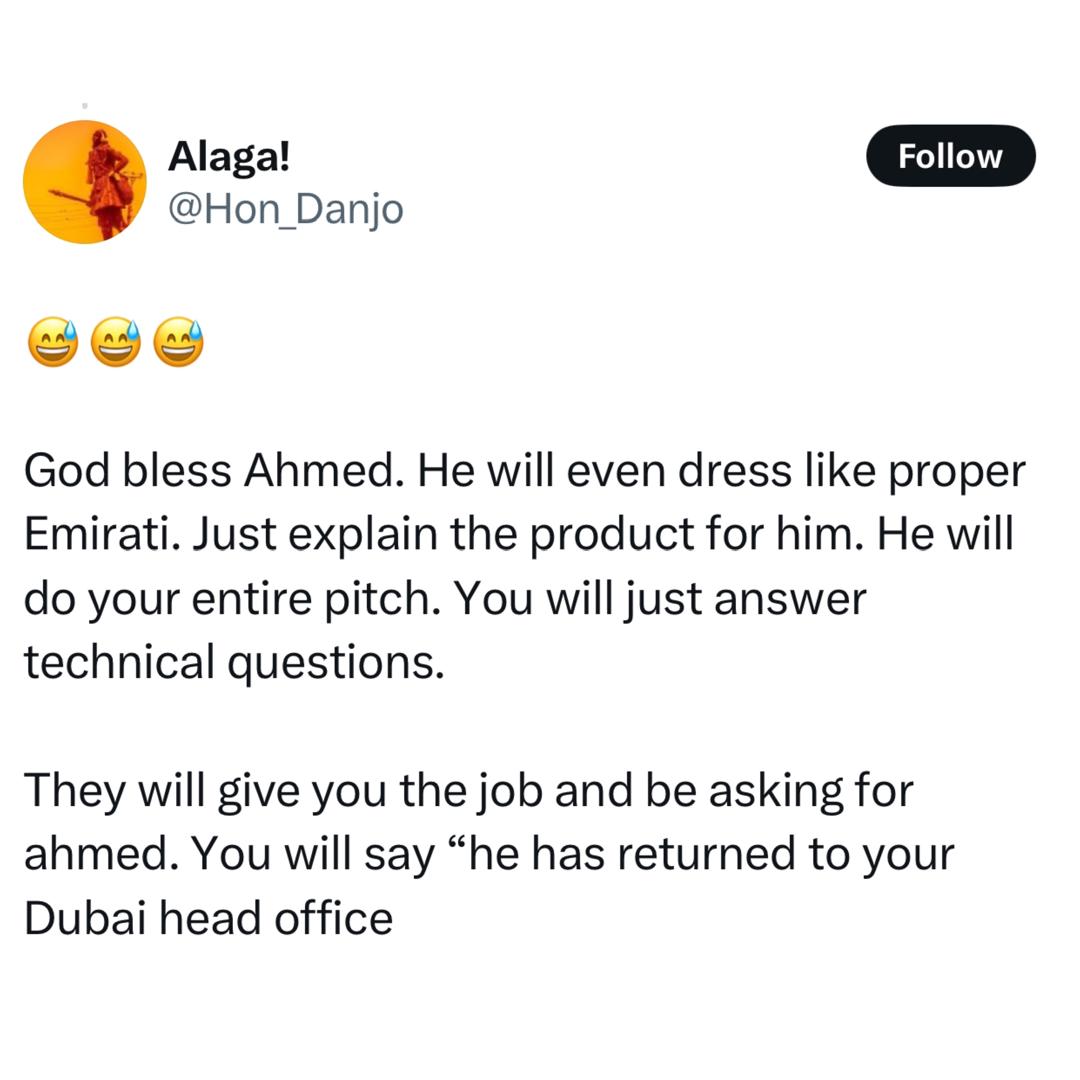Click the middle sweat-smile emoji
This screenshot has height=1080, width=1080.
pyautogui.click(x=116, y=342)
